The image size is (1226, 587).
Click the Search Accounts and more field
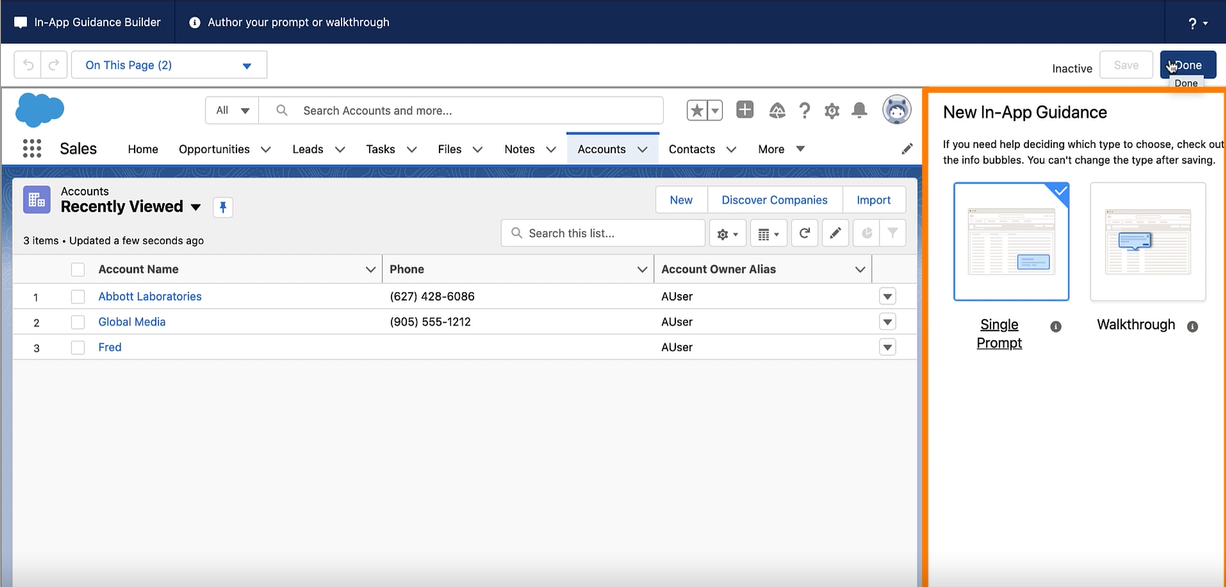point(461,111)
